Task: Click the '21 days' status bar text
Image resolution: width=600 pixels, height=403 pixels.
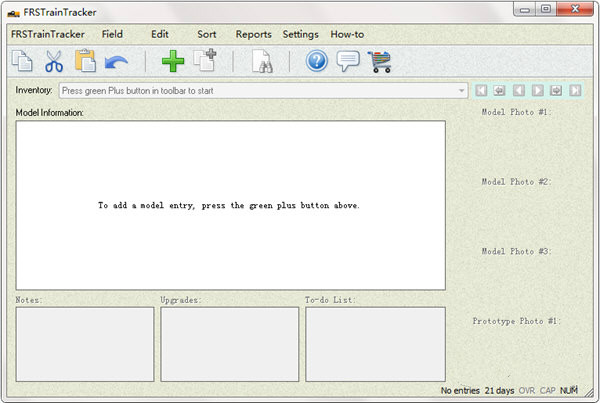Action: click(x=499, y=390)
